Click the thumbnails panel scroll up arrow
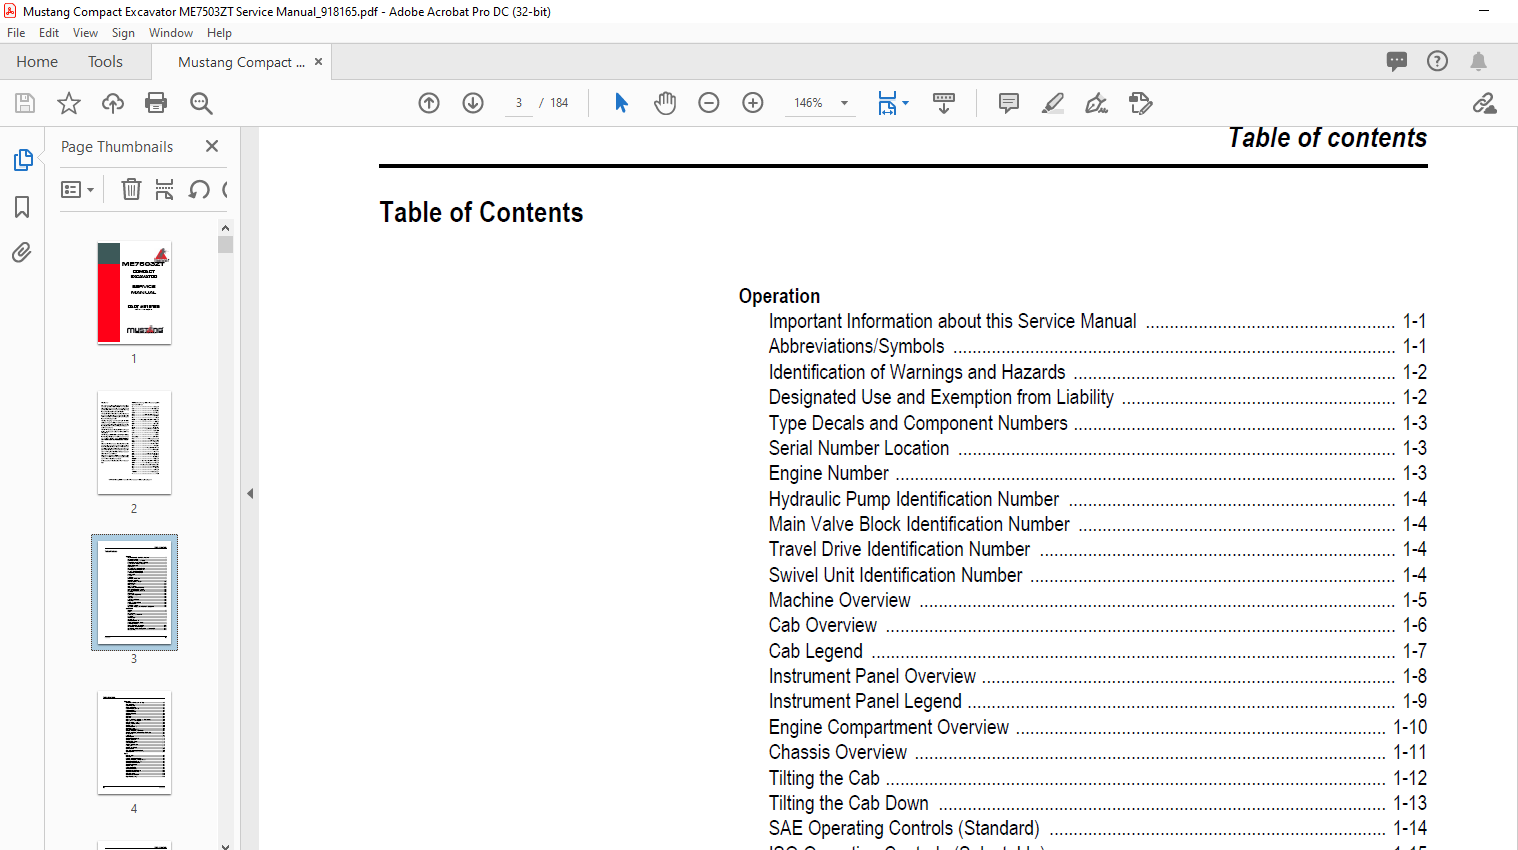Screen dimensions: 1518x850 (x=225, y=228)
